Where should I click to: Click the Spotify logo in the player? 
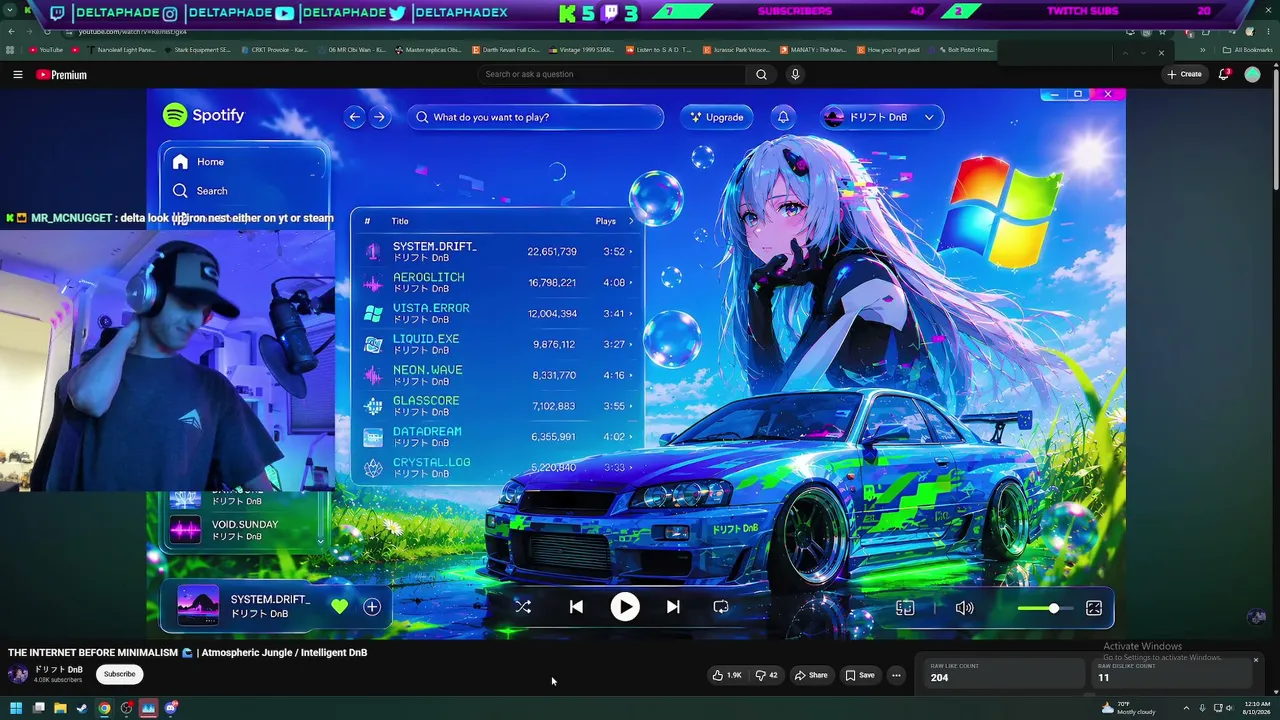tap(204, 115)
